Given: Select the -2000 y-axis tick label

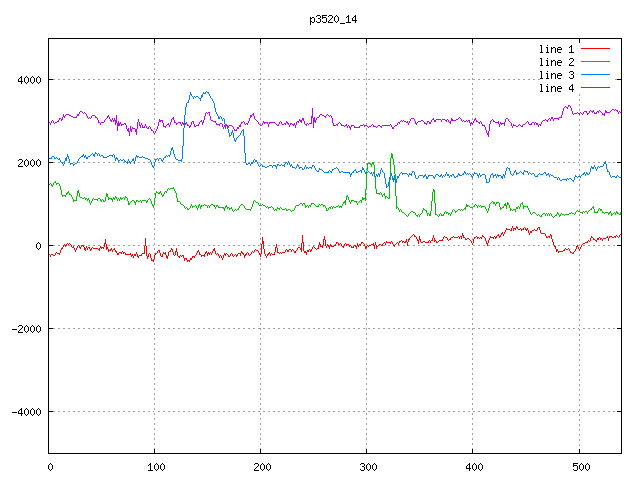Looking at the screenshot, I should (x=24, y=329).
